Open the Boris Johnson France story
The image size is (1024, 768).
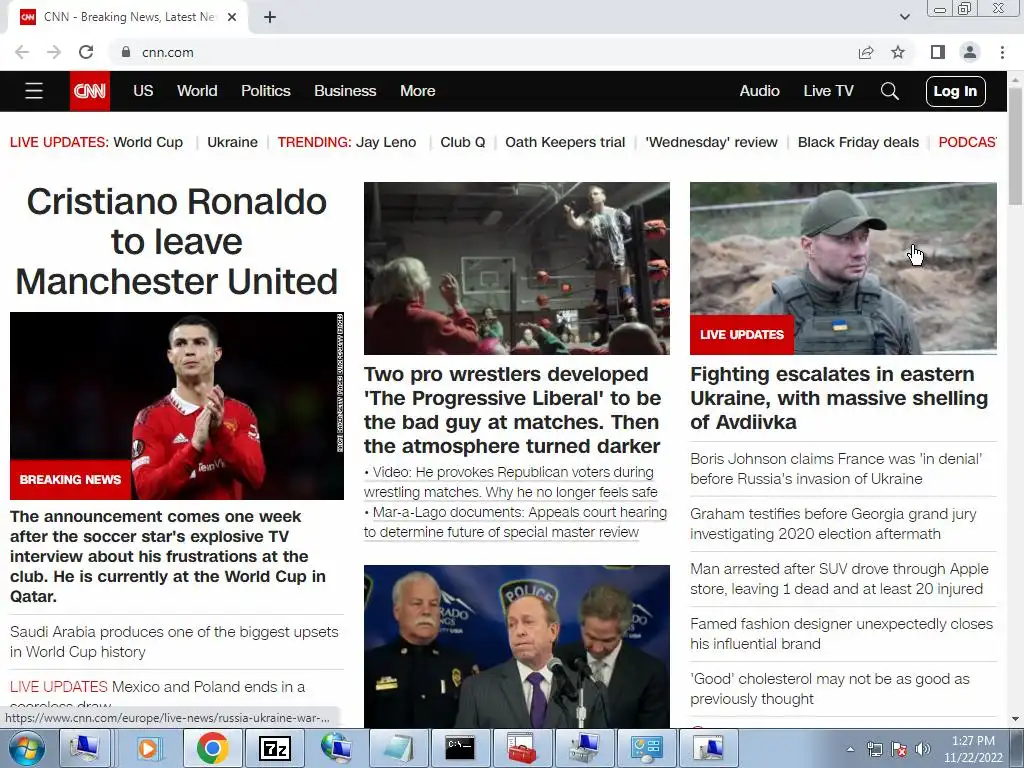(836, 469)
